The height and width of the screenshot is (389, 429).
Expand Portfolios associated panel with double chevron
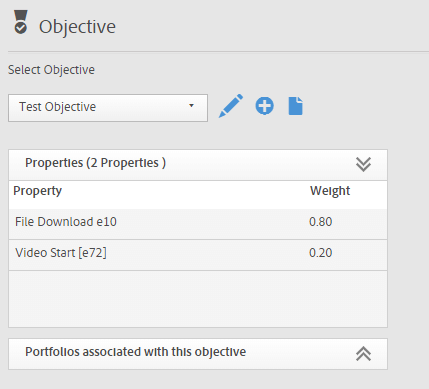pyautogui.click(x=363, y=354)
